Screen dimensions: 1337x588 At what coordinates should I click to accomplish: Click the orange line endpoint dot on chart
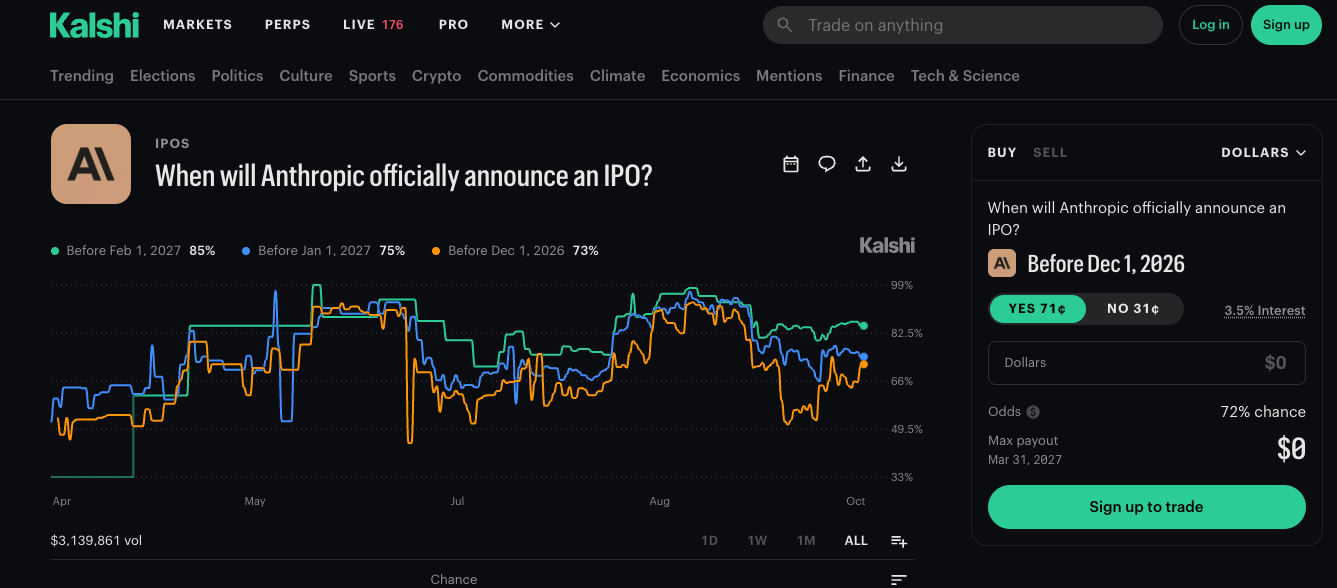pos(864,365)
